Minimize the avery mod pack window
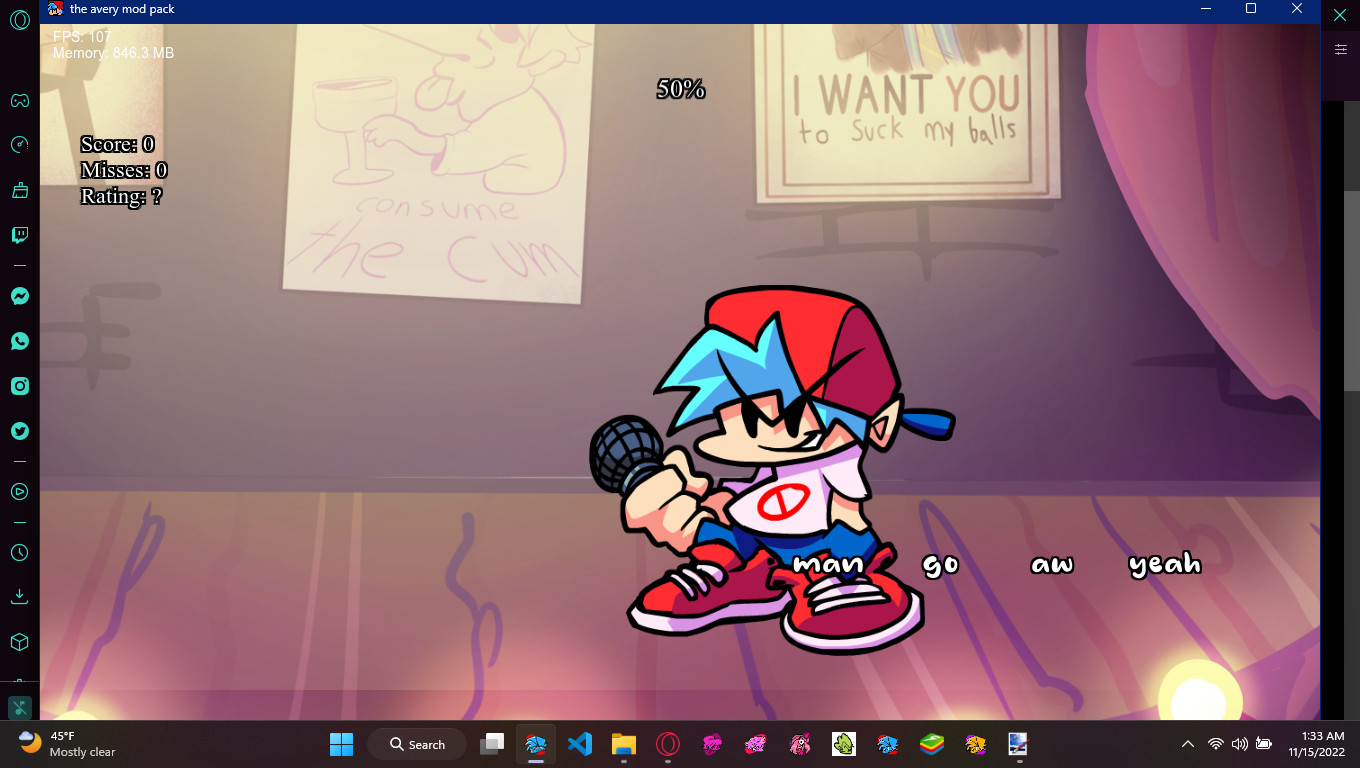The height and width of the screenshot is (768, 1360). point(1205,9)
